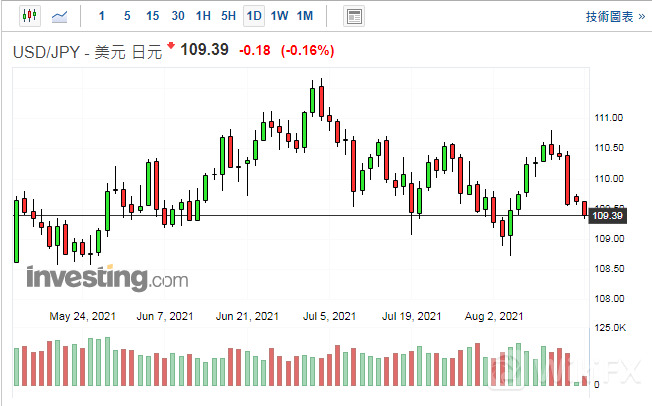The height and width of the screenshot is (406, 652).
Task: Switch to the area chart icon
Action: click(60, 16)
